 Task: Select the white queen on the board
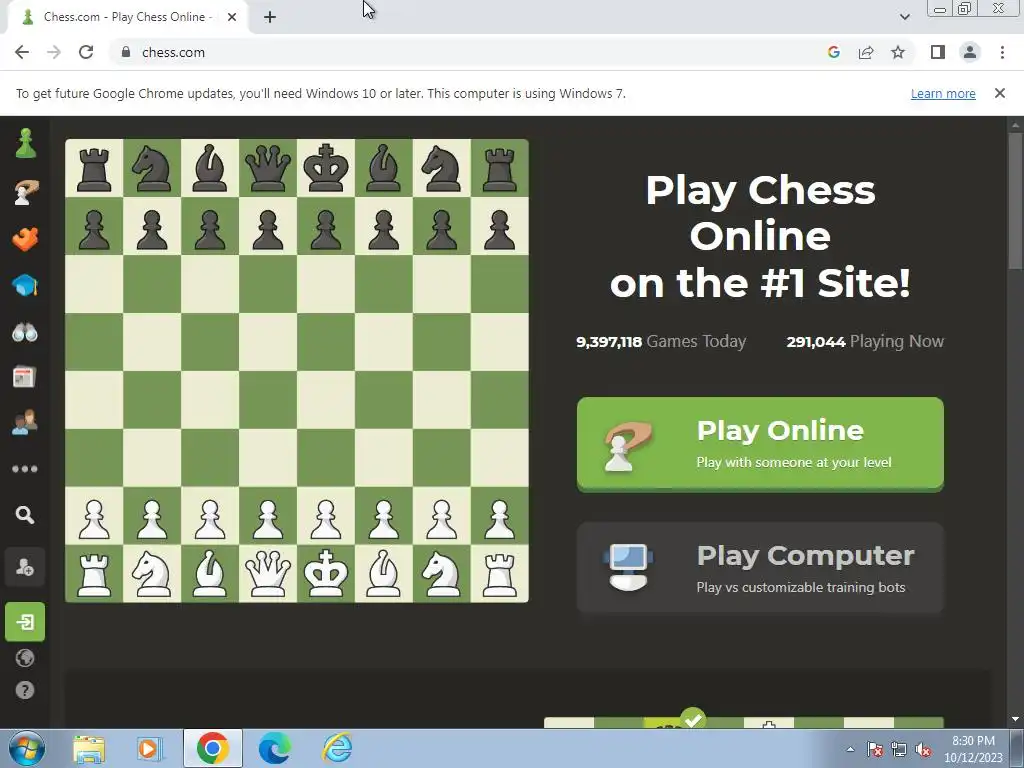click(268, 573)
